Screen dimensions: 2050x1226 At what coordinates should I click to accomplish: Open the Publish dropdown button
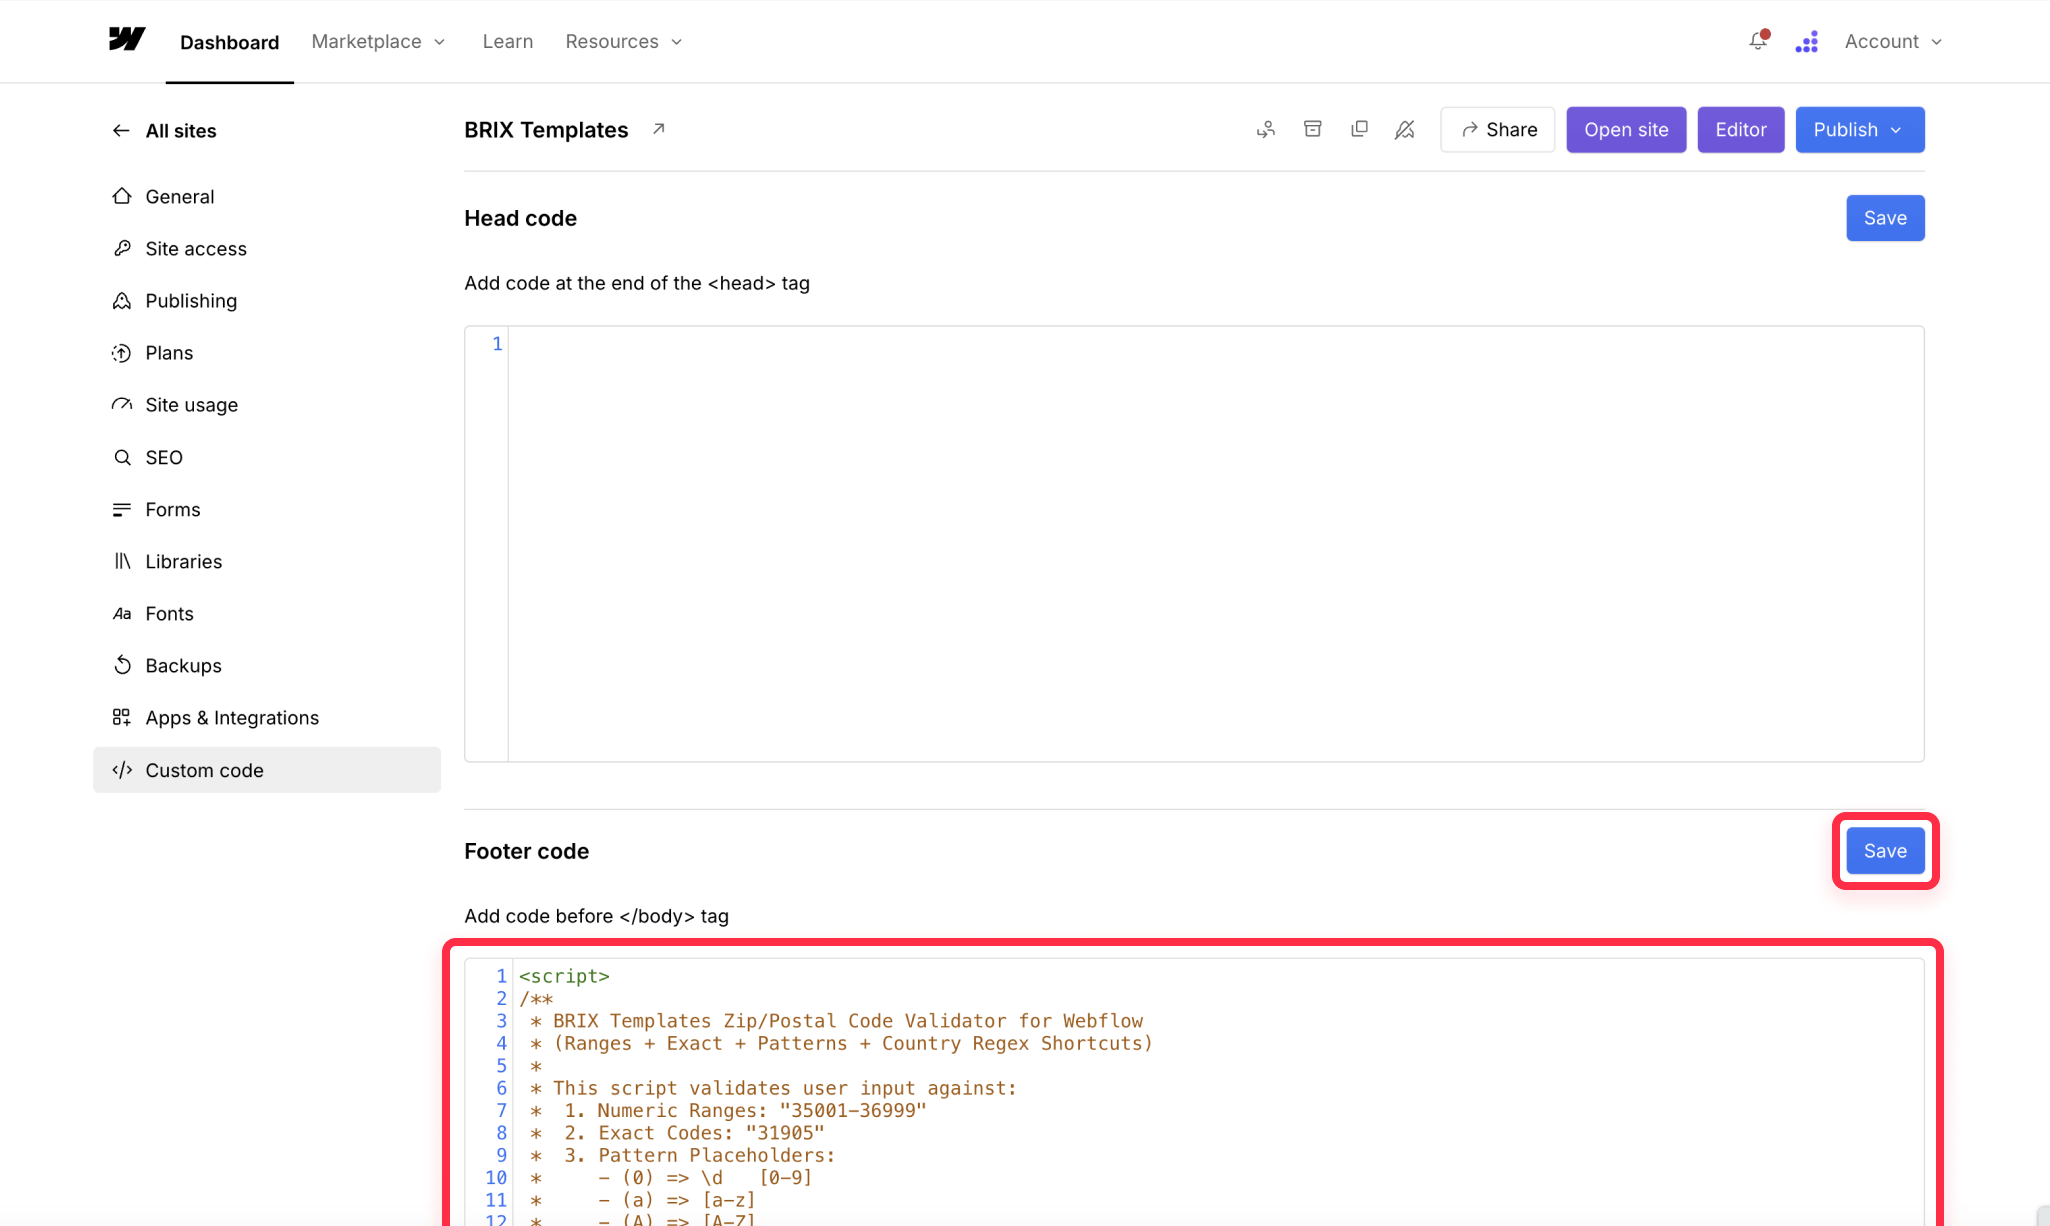(x=1859, y=130)
